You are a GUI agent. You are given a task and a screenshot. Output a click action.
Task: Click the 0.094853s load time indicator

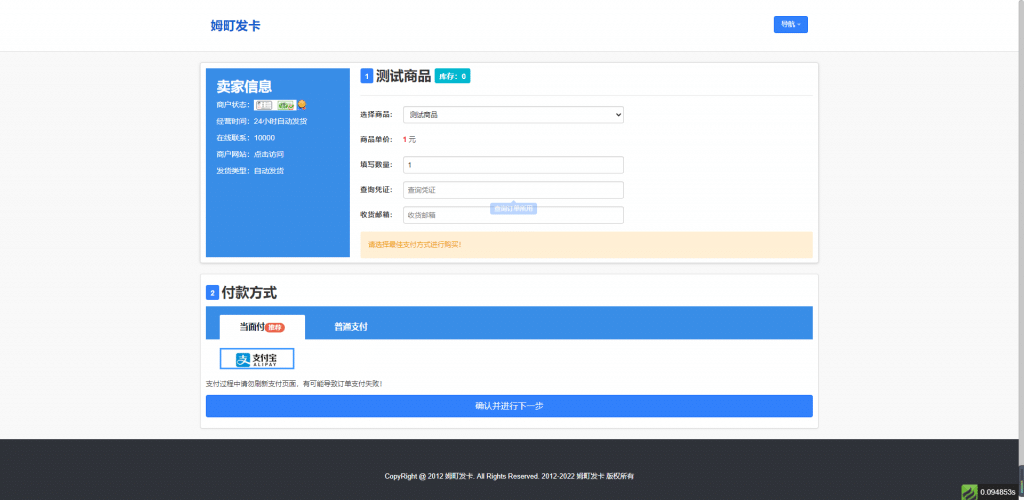tap(1000, 491)
